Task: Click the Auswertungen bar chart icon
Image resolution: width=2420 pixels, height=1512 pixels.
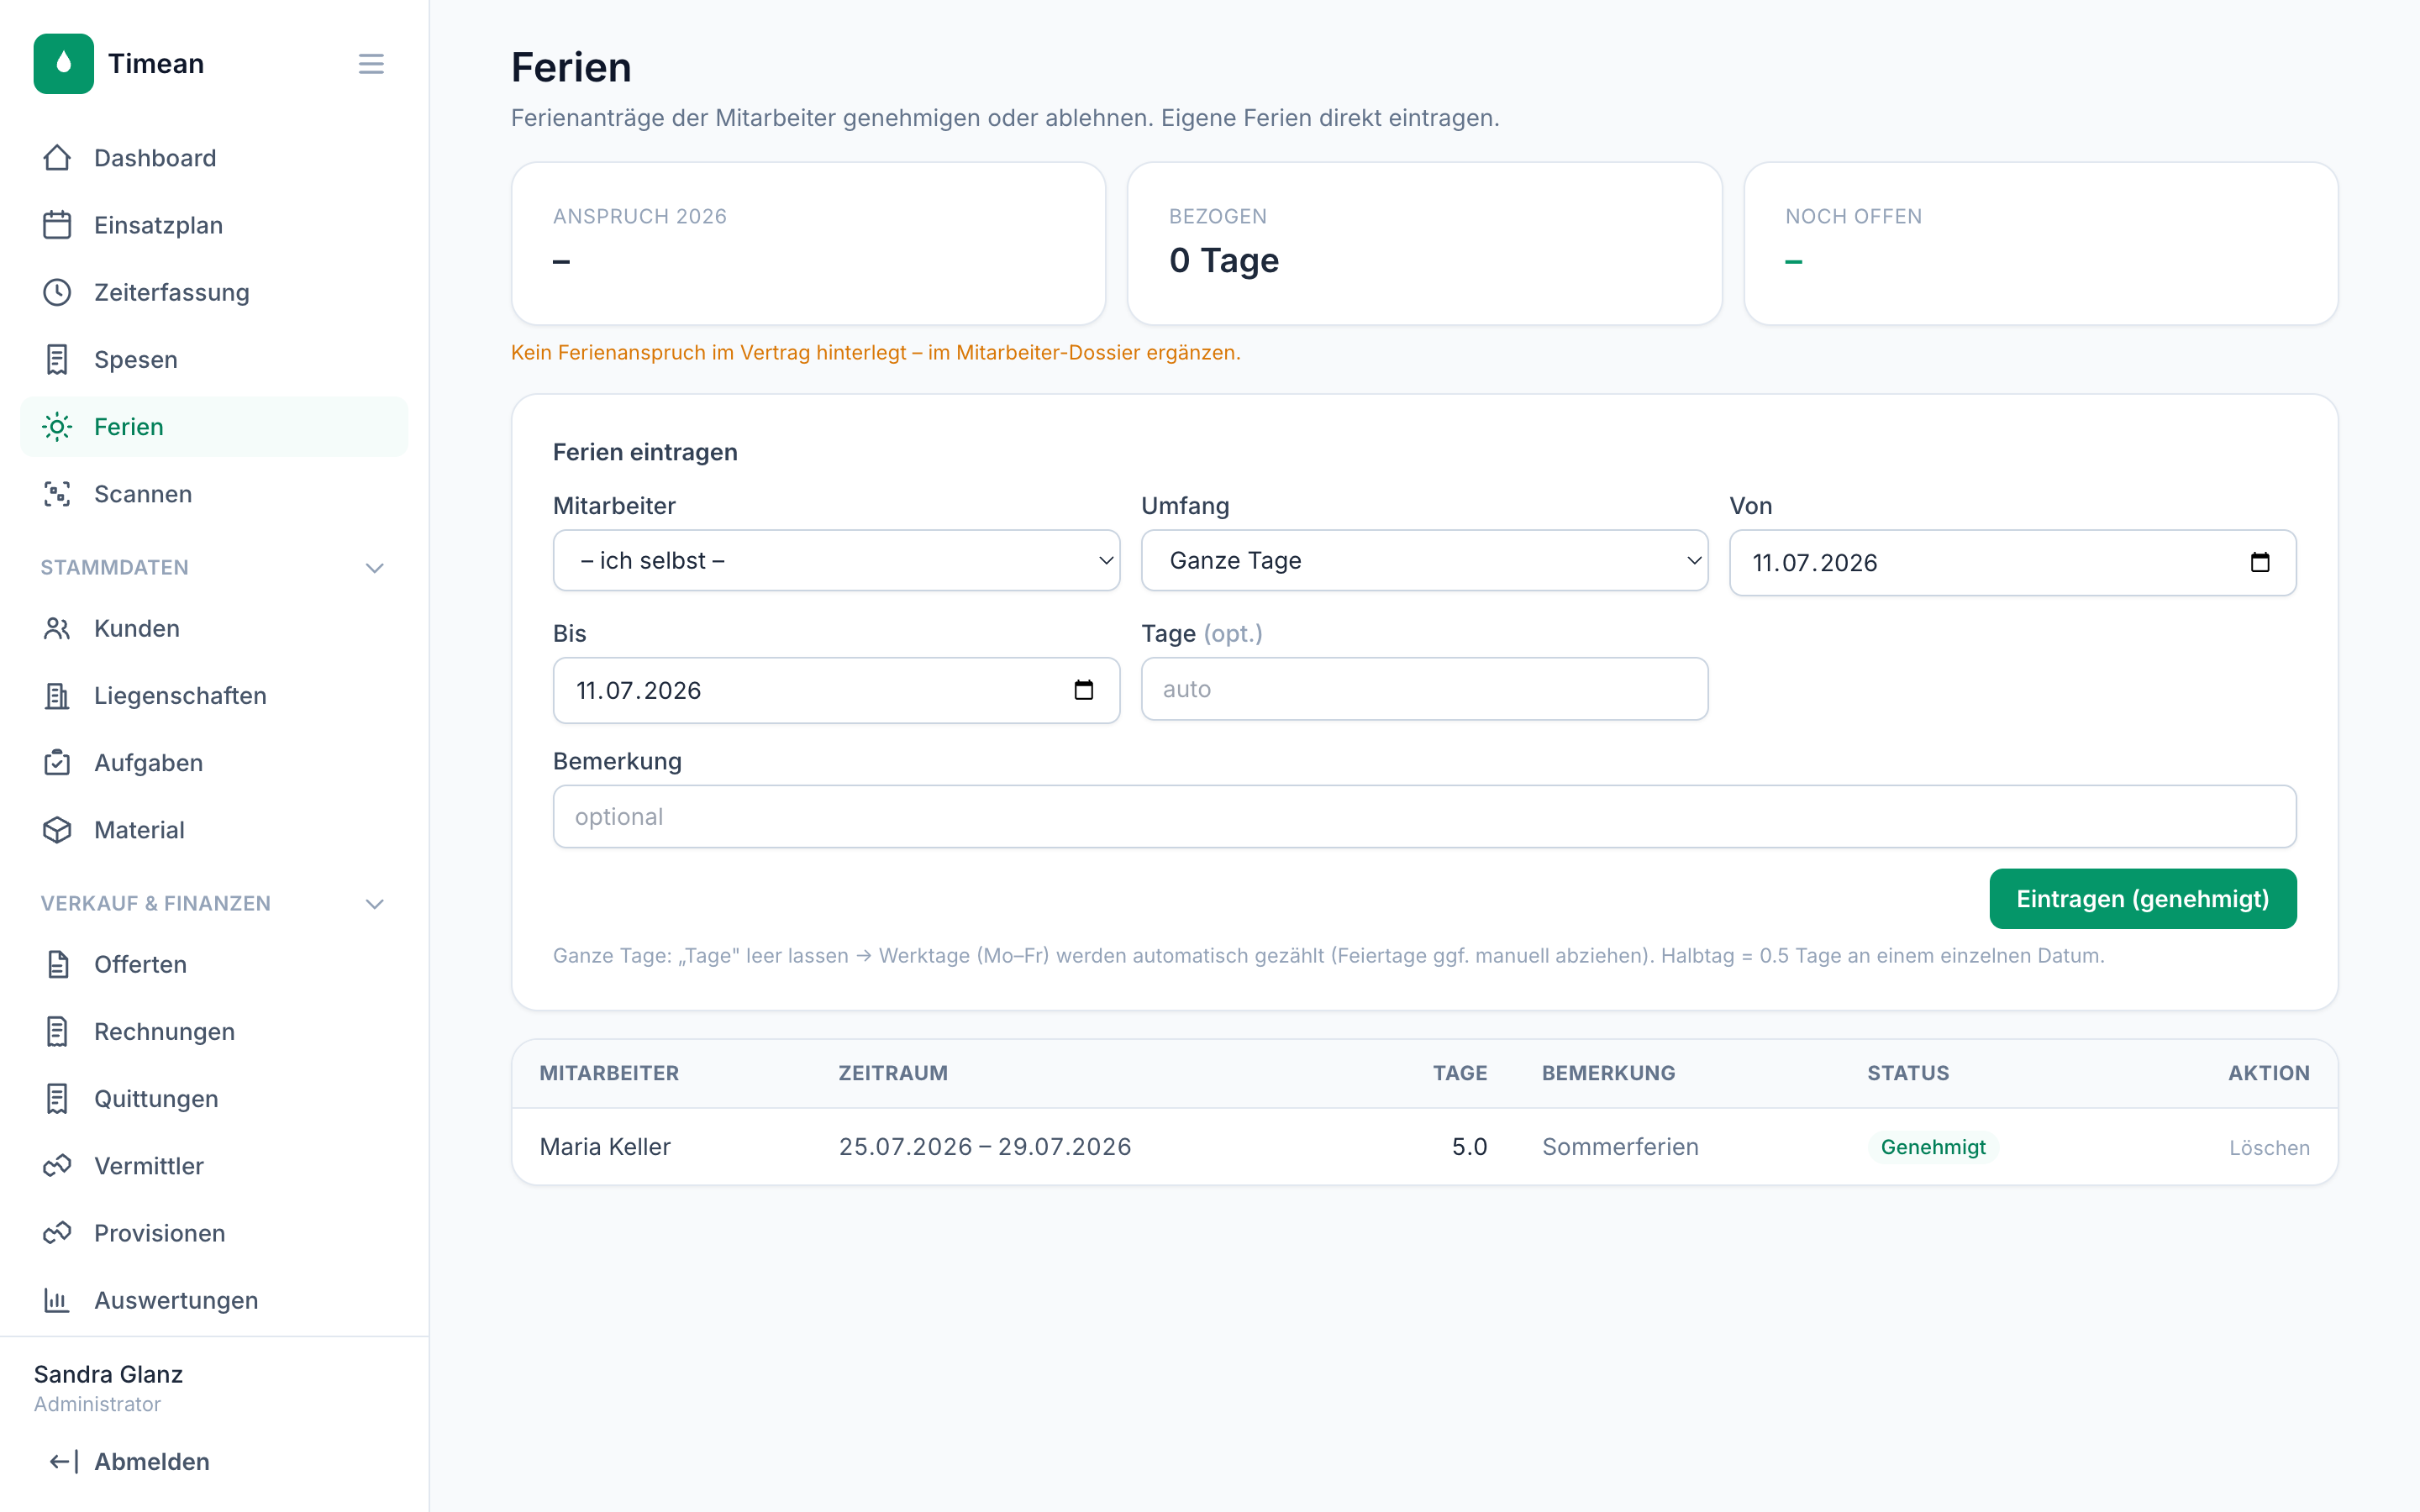Action: coord(57,1300)
